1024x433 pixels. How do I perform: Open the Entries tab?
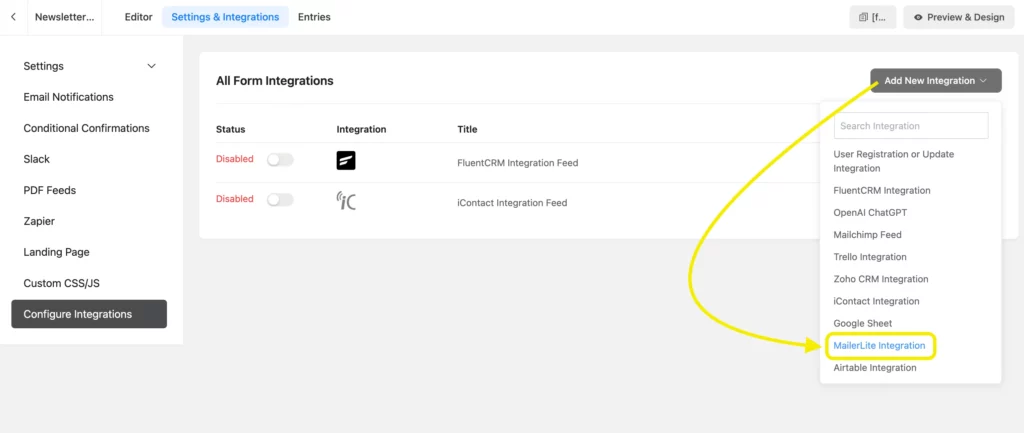pos(314,17)
